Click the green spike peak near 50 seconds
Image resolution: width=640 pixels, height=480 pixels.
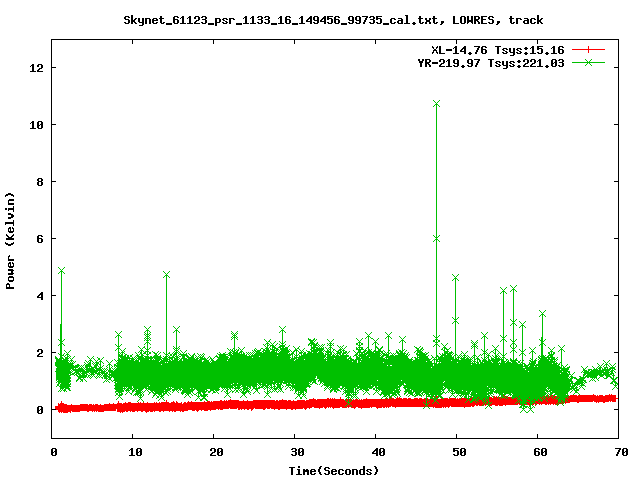tap(456, 277)
